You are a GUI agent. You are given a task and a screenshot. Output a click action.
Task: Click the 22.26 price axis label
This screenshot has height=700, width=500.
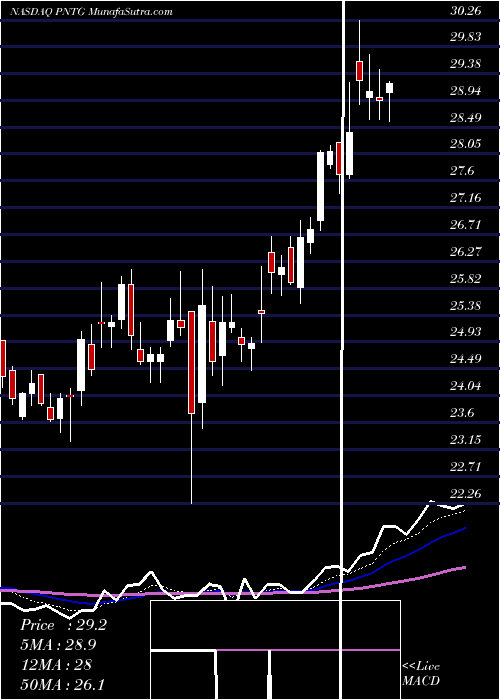click(466, 494)
